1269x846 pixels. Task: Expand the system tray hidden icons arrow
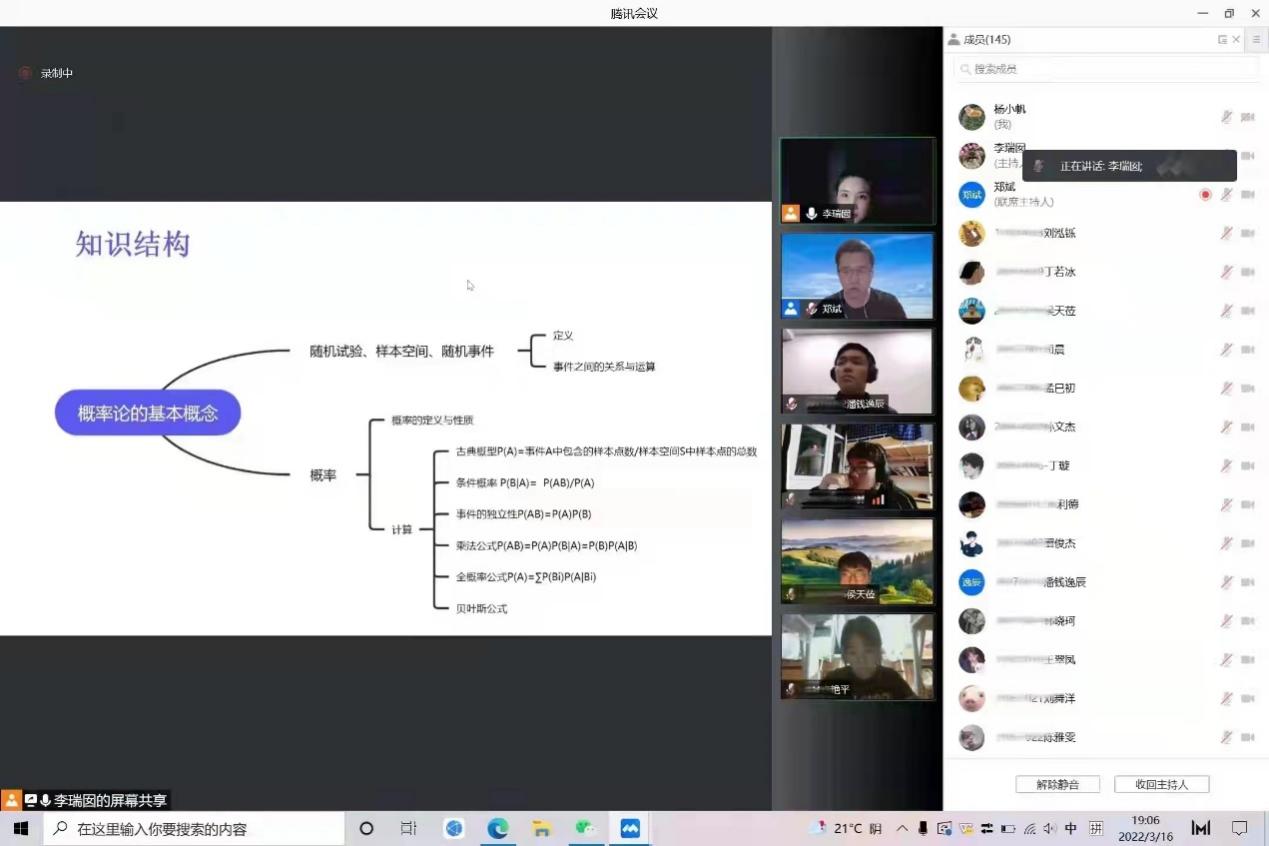click(902, 828)
